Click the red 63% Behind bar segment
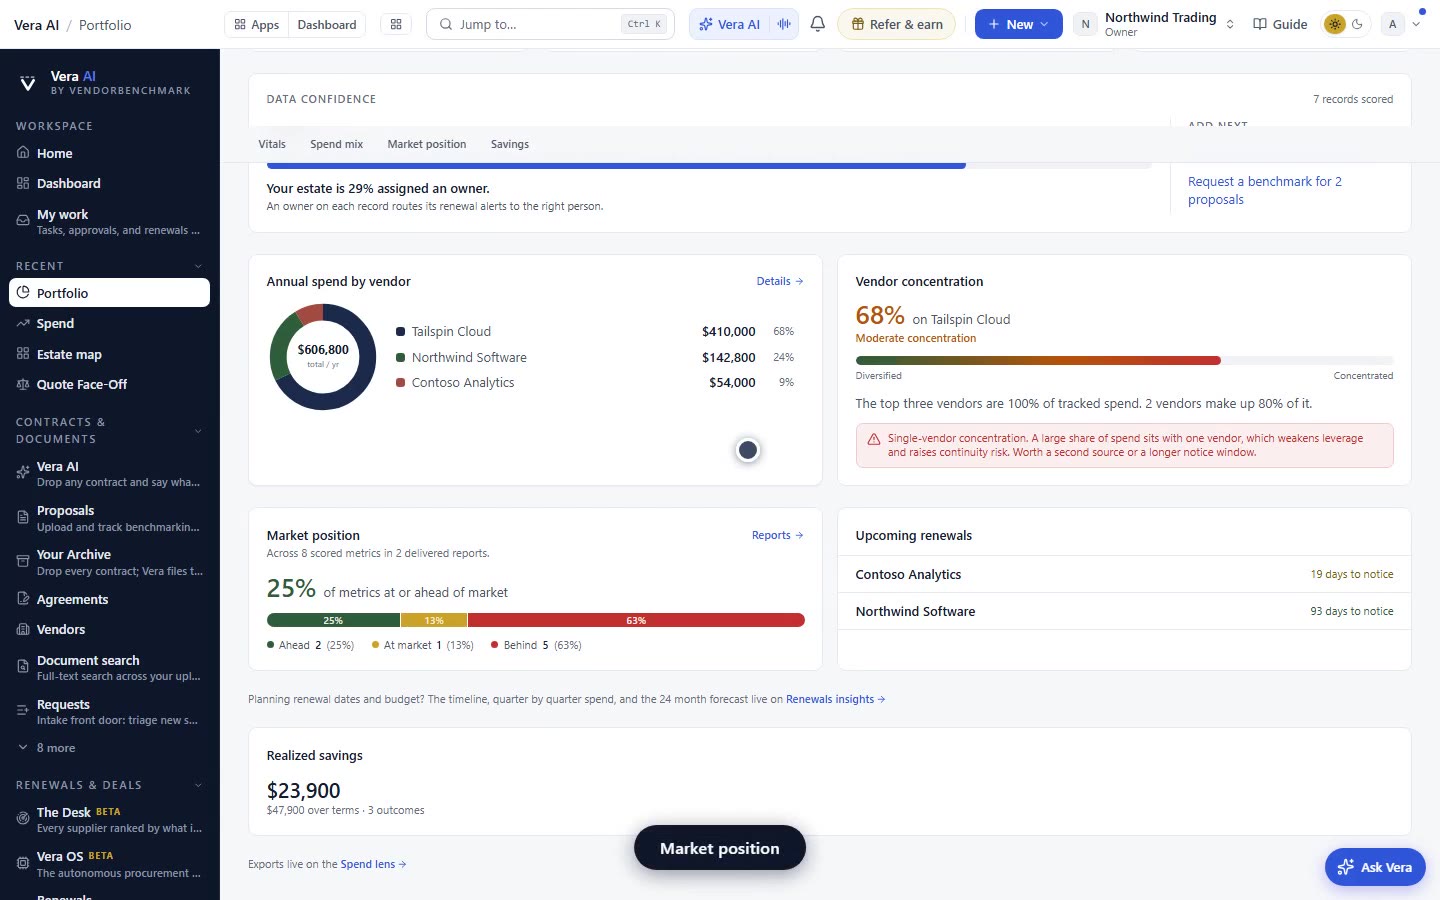This screenshot has width=1440, height=900. click(636, 620)
